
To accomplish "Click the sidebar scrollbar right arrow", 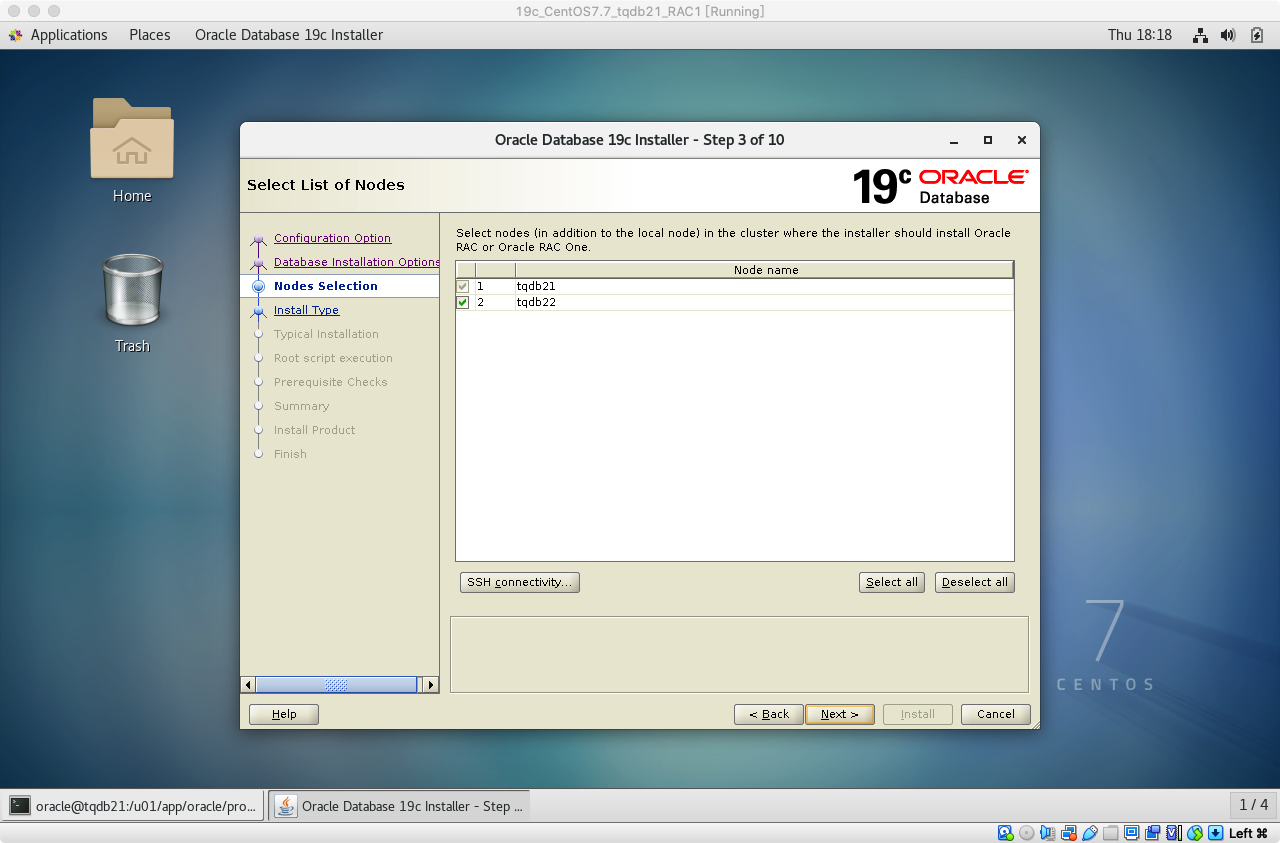I will (431, 685).
